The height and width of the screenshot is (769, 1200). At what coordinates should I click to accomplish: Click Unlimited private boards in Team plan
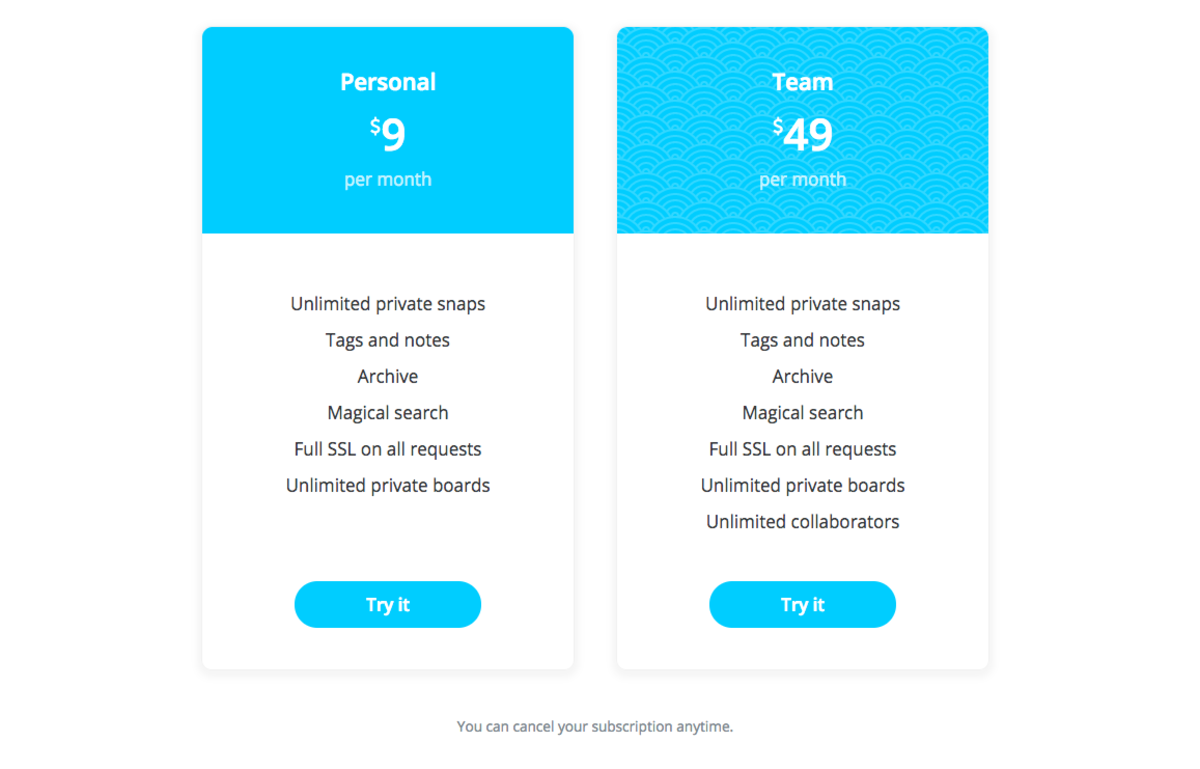tap(803, 485)
